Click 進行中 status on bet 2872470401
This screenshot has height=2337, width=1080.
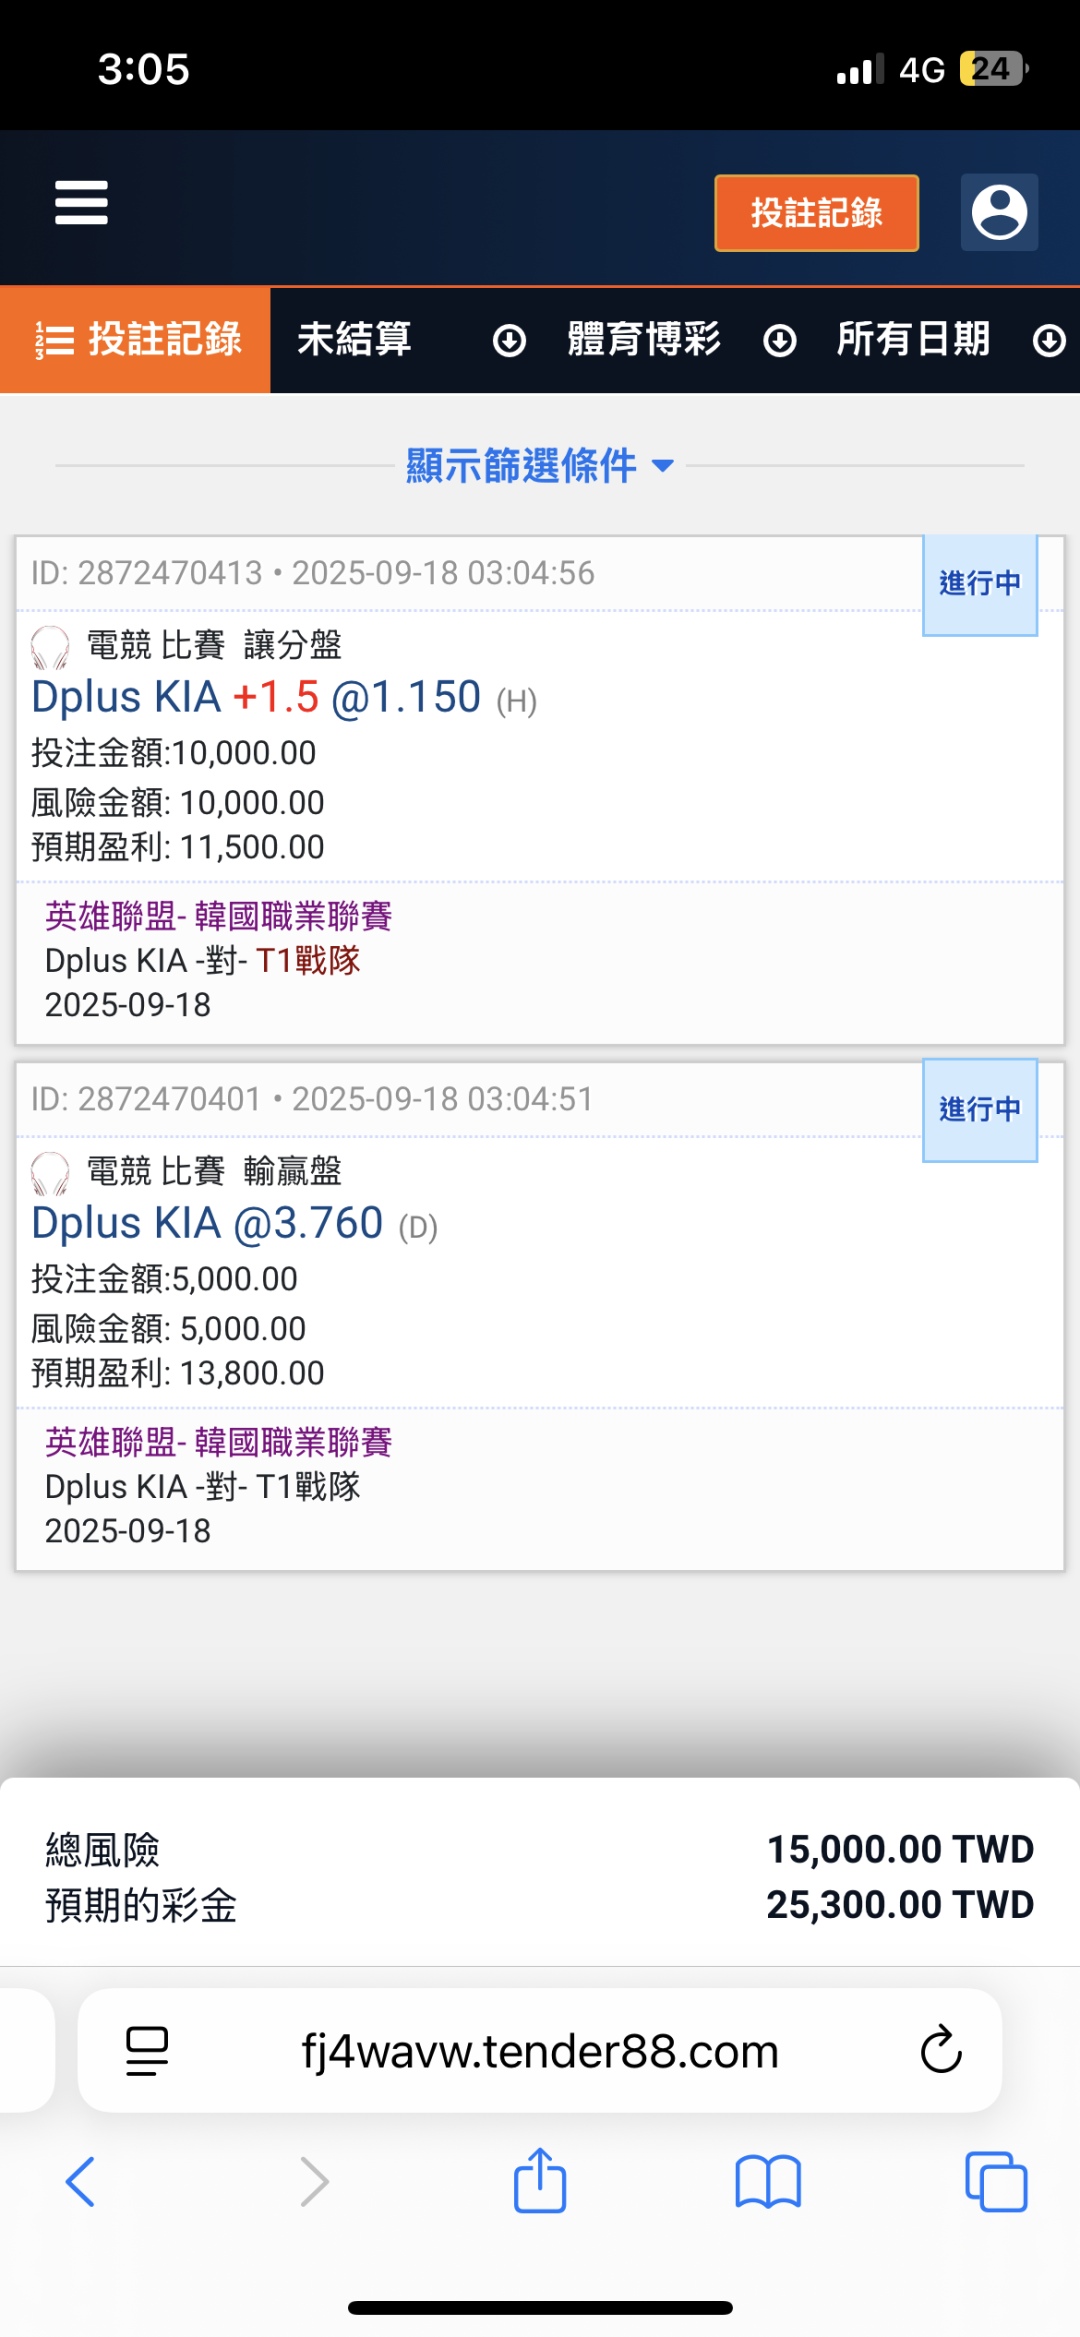[x=979, y=1110]
